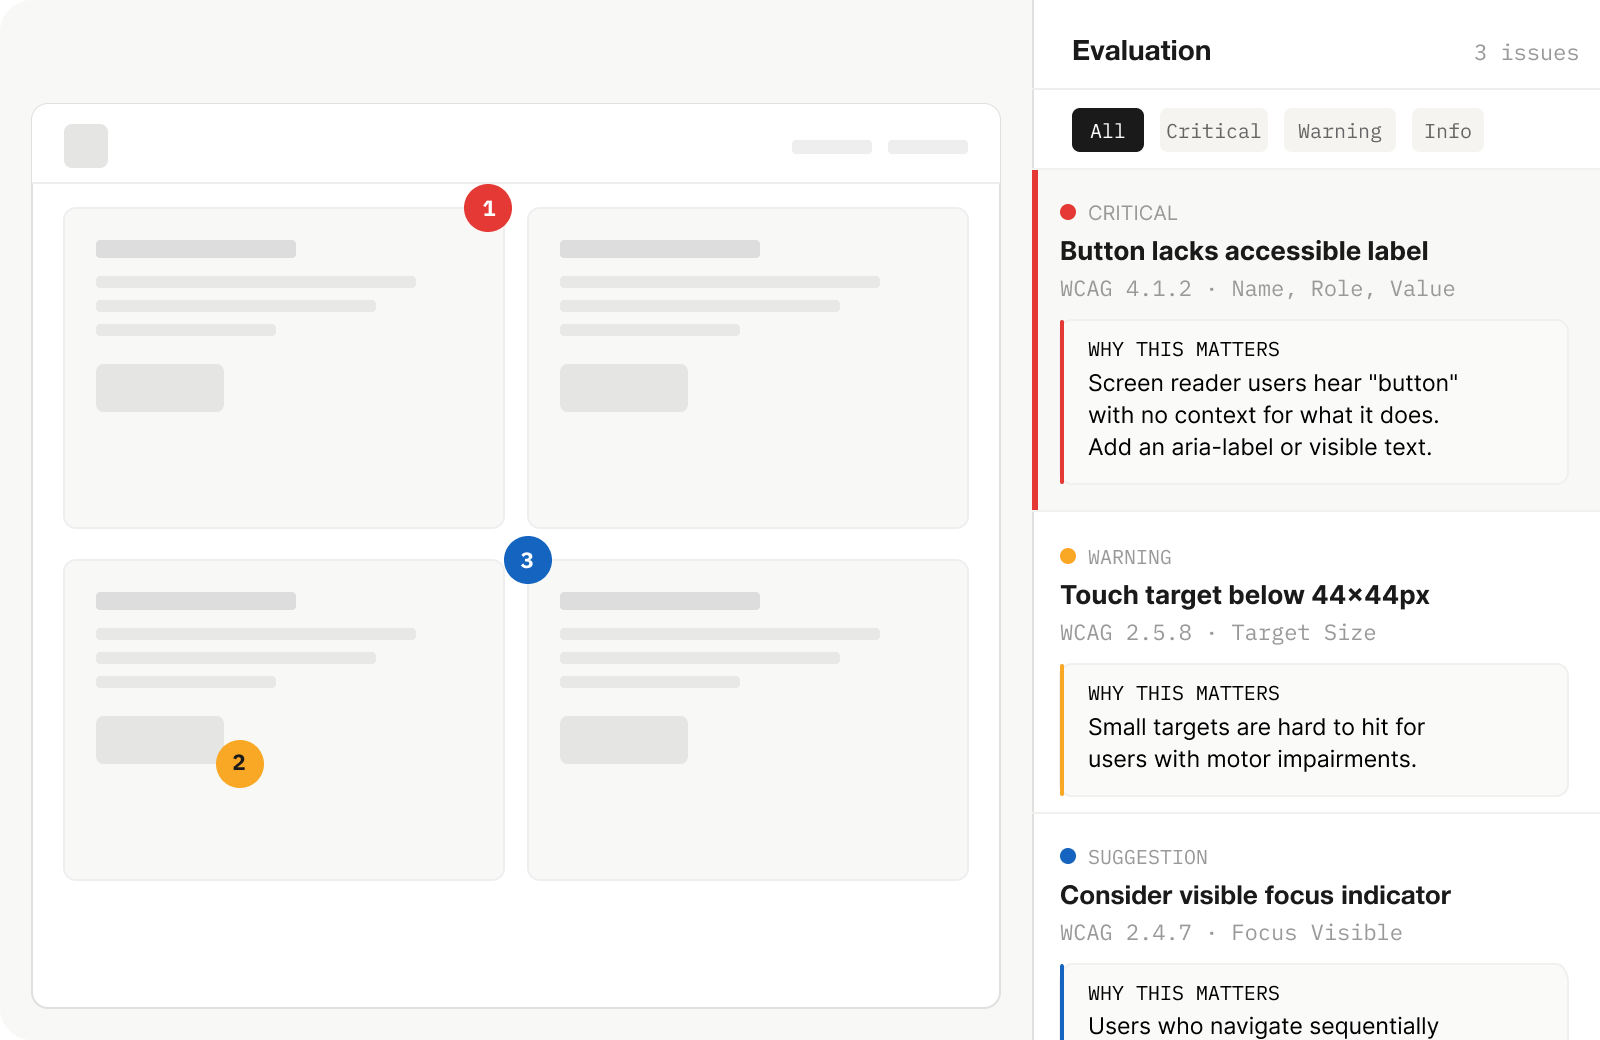Filter issues by Warning
Viewport: 1600px width, 1040px height.
pyautogui.click(x=1340, y=130)
